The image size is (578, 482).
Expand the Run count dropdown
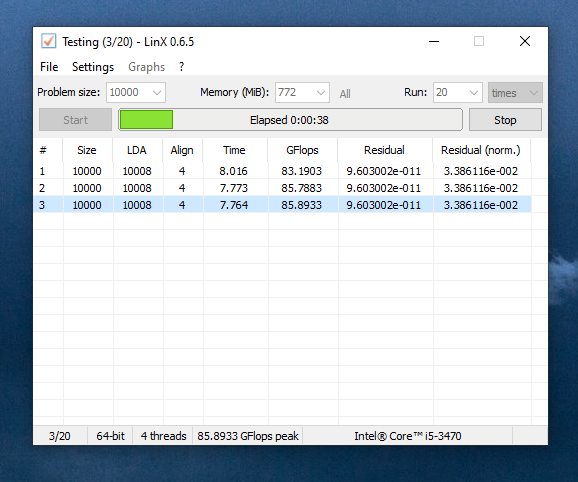457,92
